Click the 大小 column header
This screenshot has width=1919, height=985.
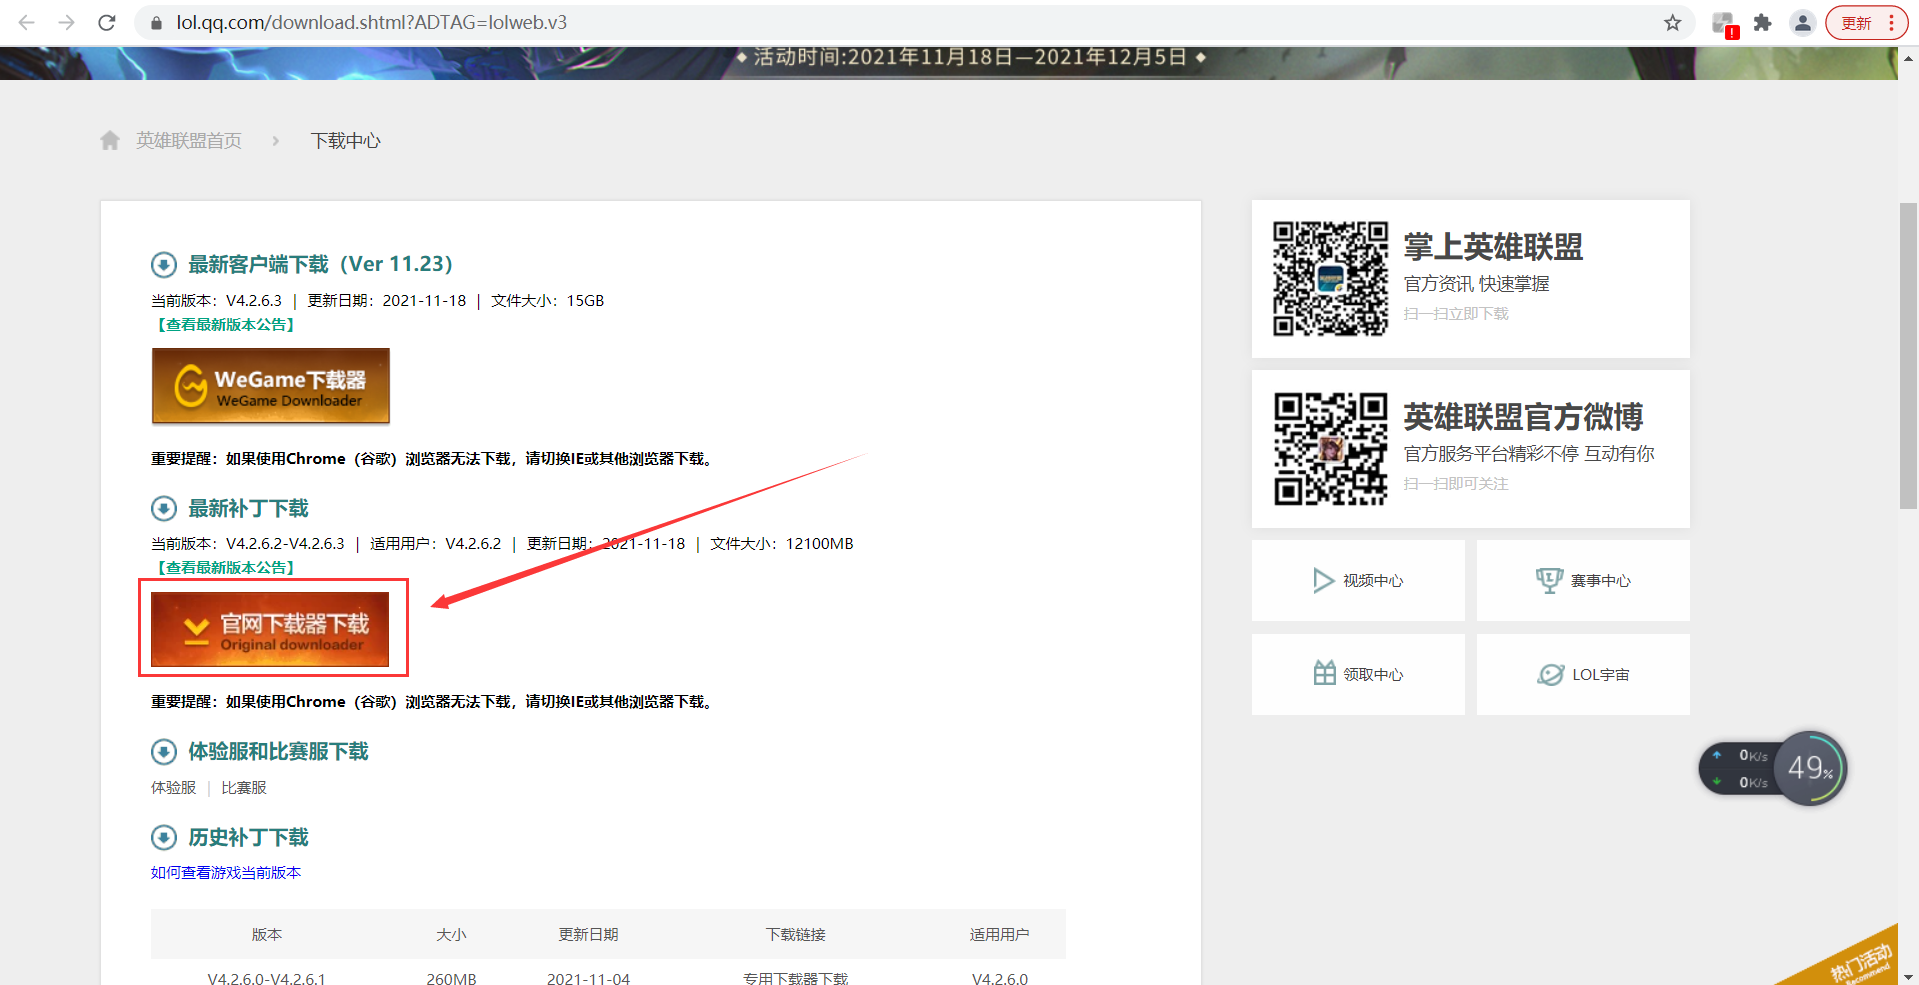click(451, 934)
